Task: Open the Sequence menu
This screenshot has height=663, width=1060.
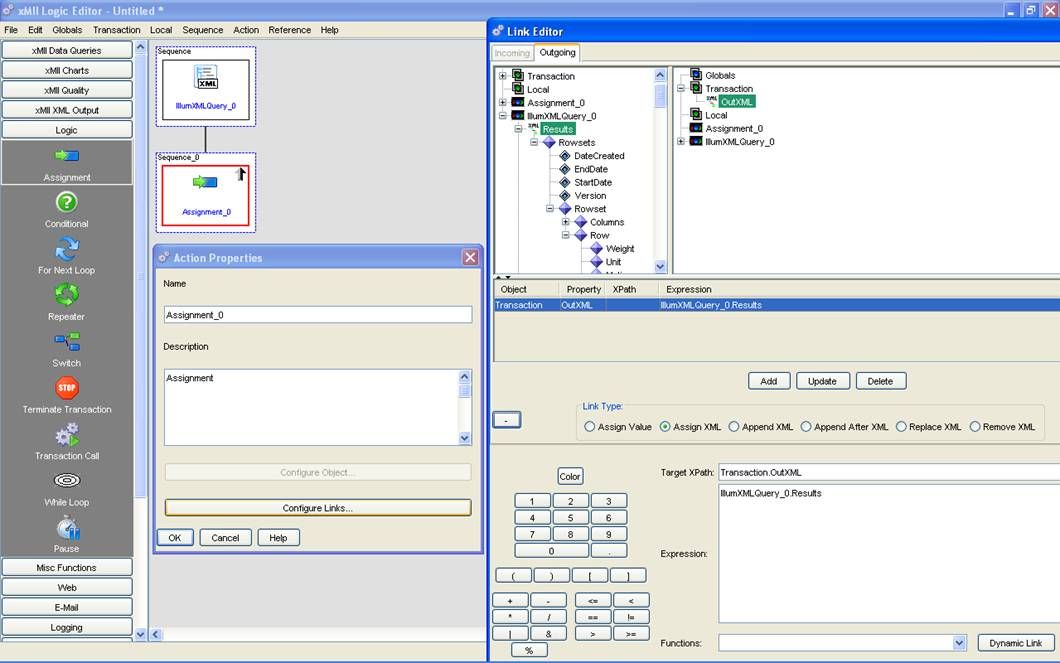Action: [x=202, y=30]
